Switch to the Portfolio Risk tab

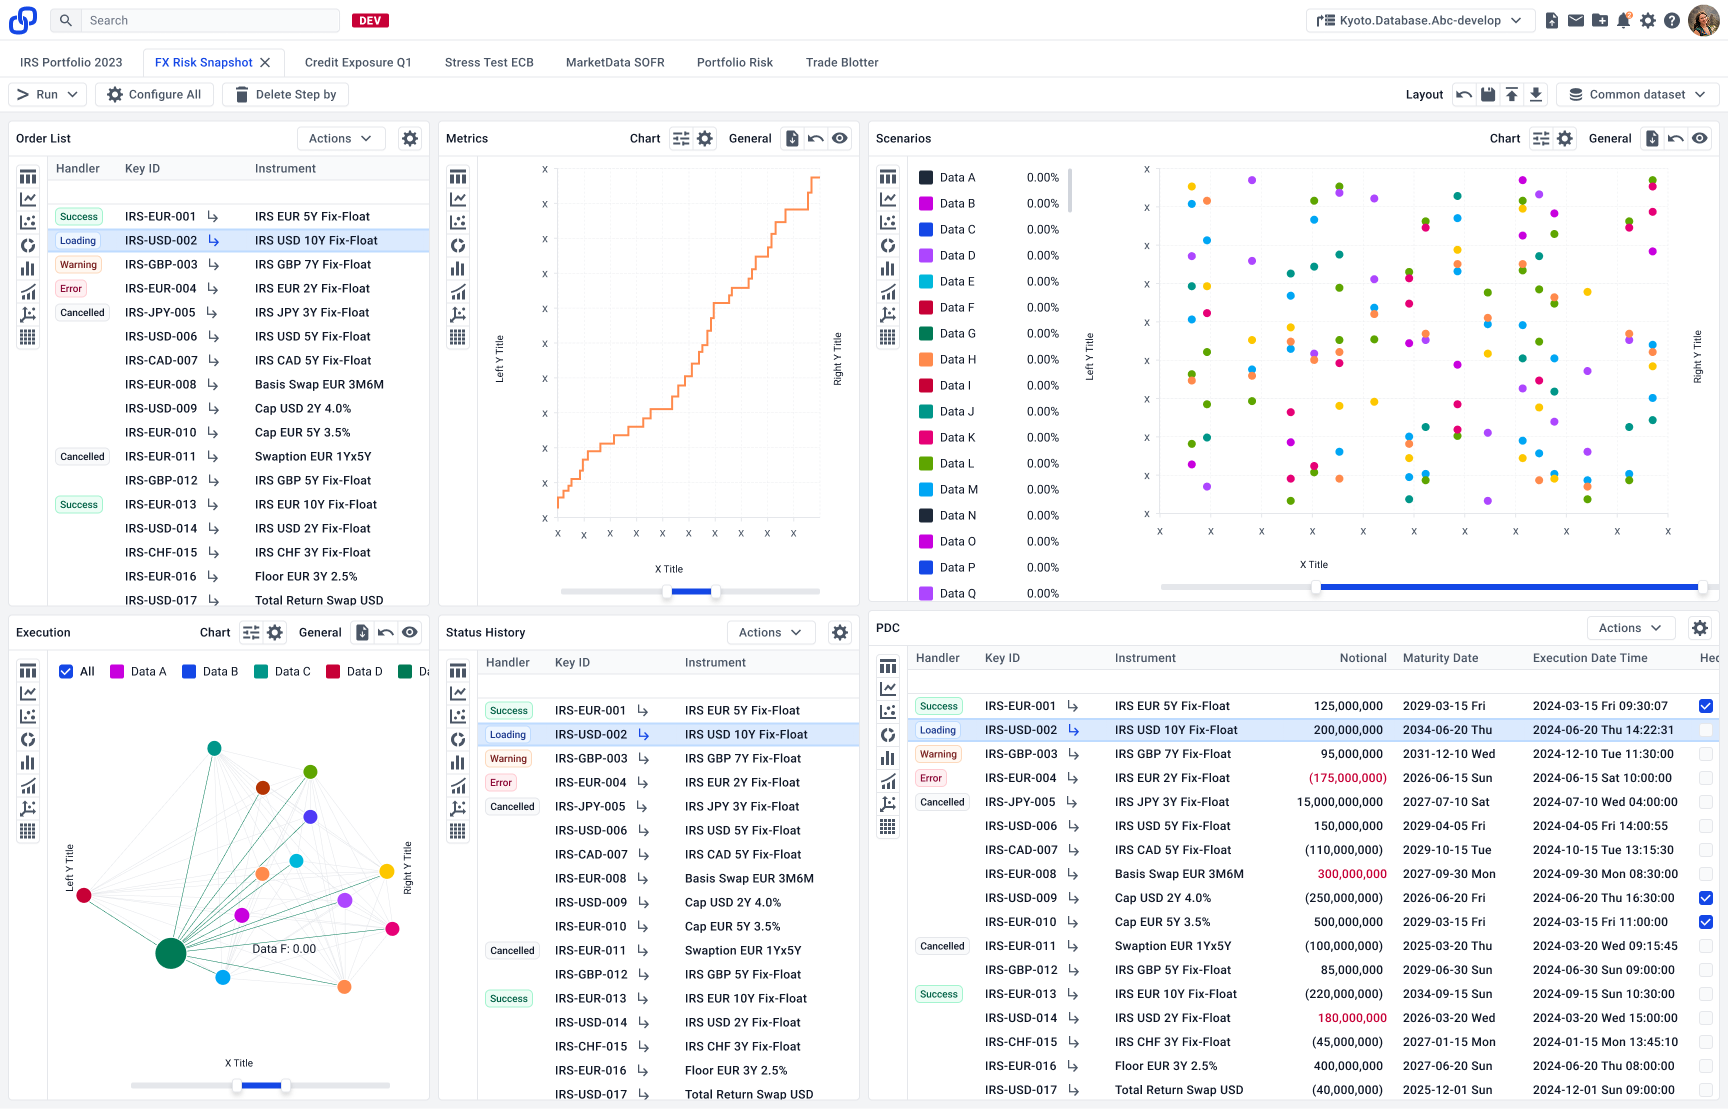tap(735, 62)
